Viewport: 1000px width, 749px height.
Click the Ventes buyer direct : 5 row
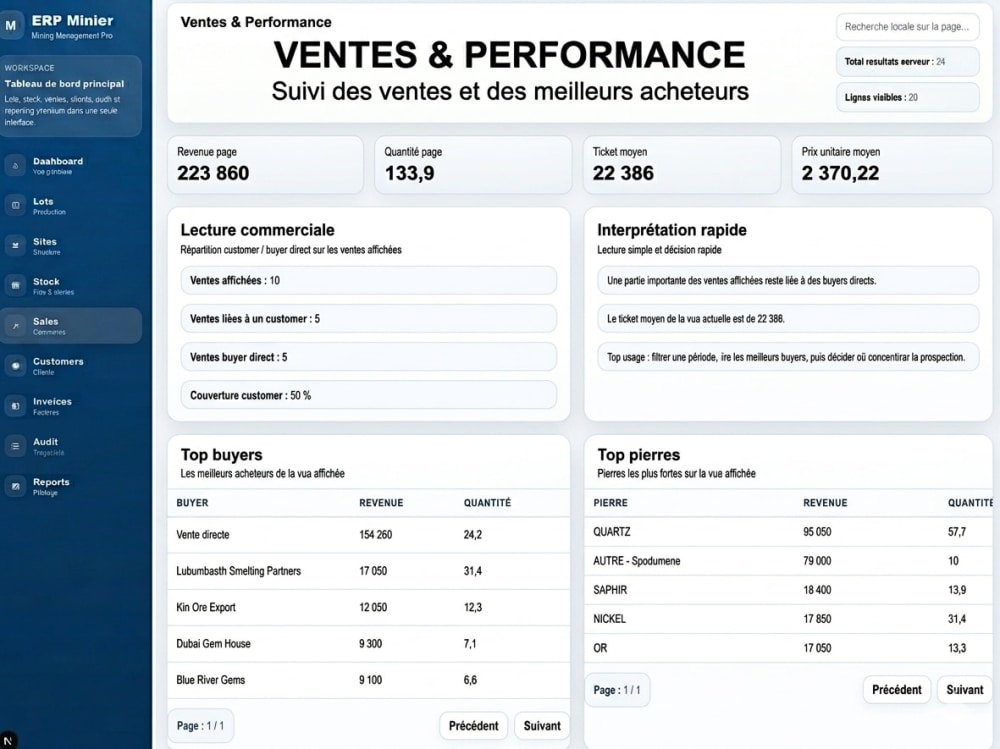coord(369,357)
